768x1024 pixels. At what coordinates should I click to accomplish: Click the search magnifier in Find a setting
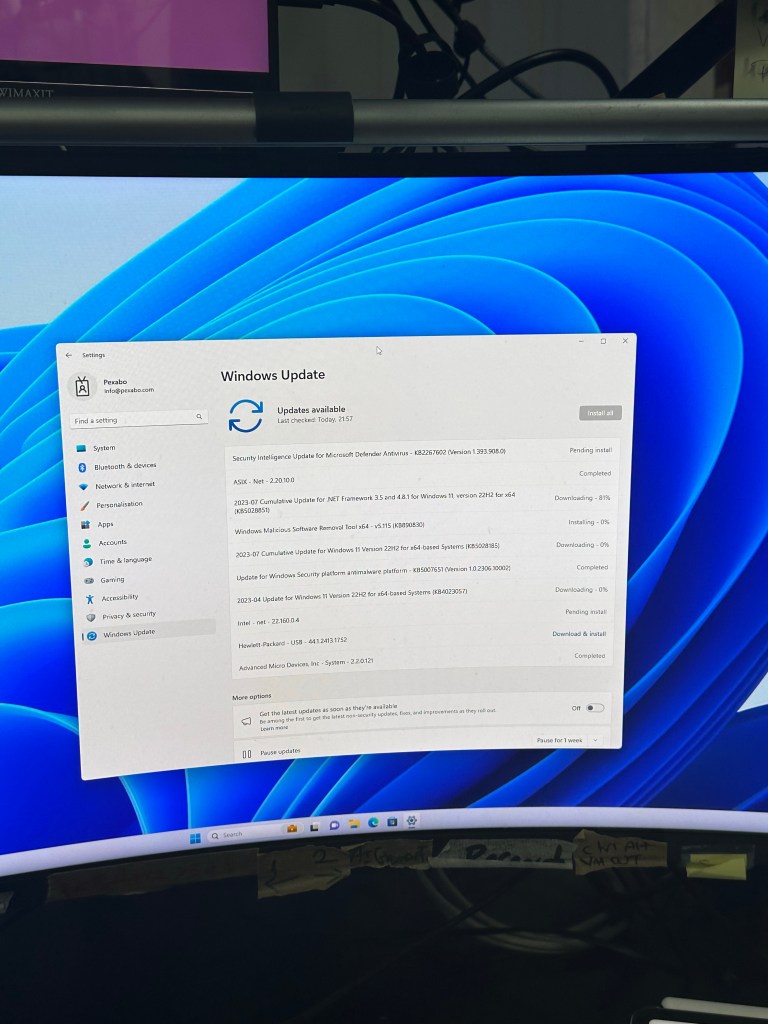point(199,417)
